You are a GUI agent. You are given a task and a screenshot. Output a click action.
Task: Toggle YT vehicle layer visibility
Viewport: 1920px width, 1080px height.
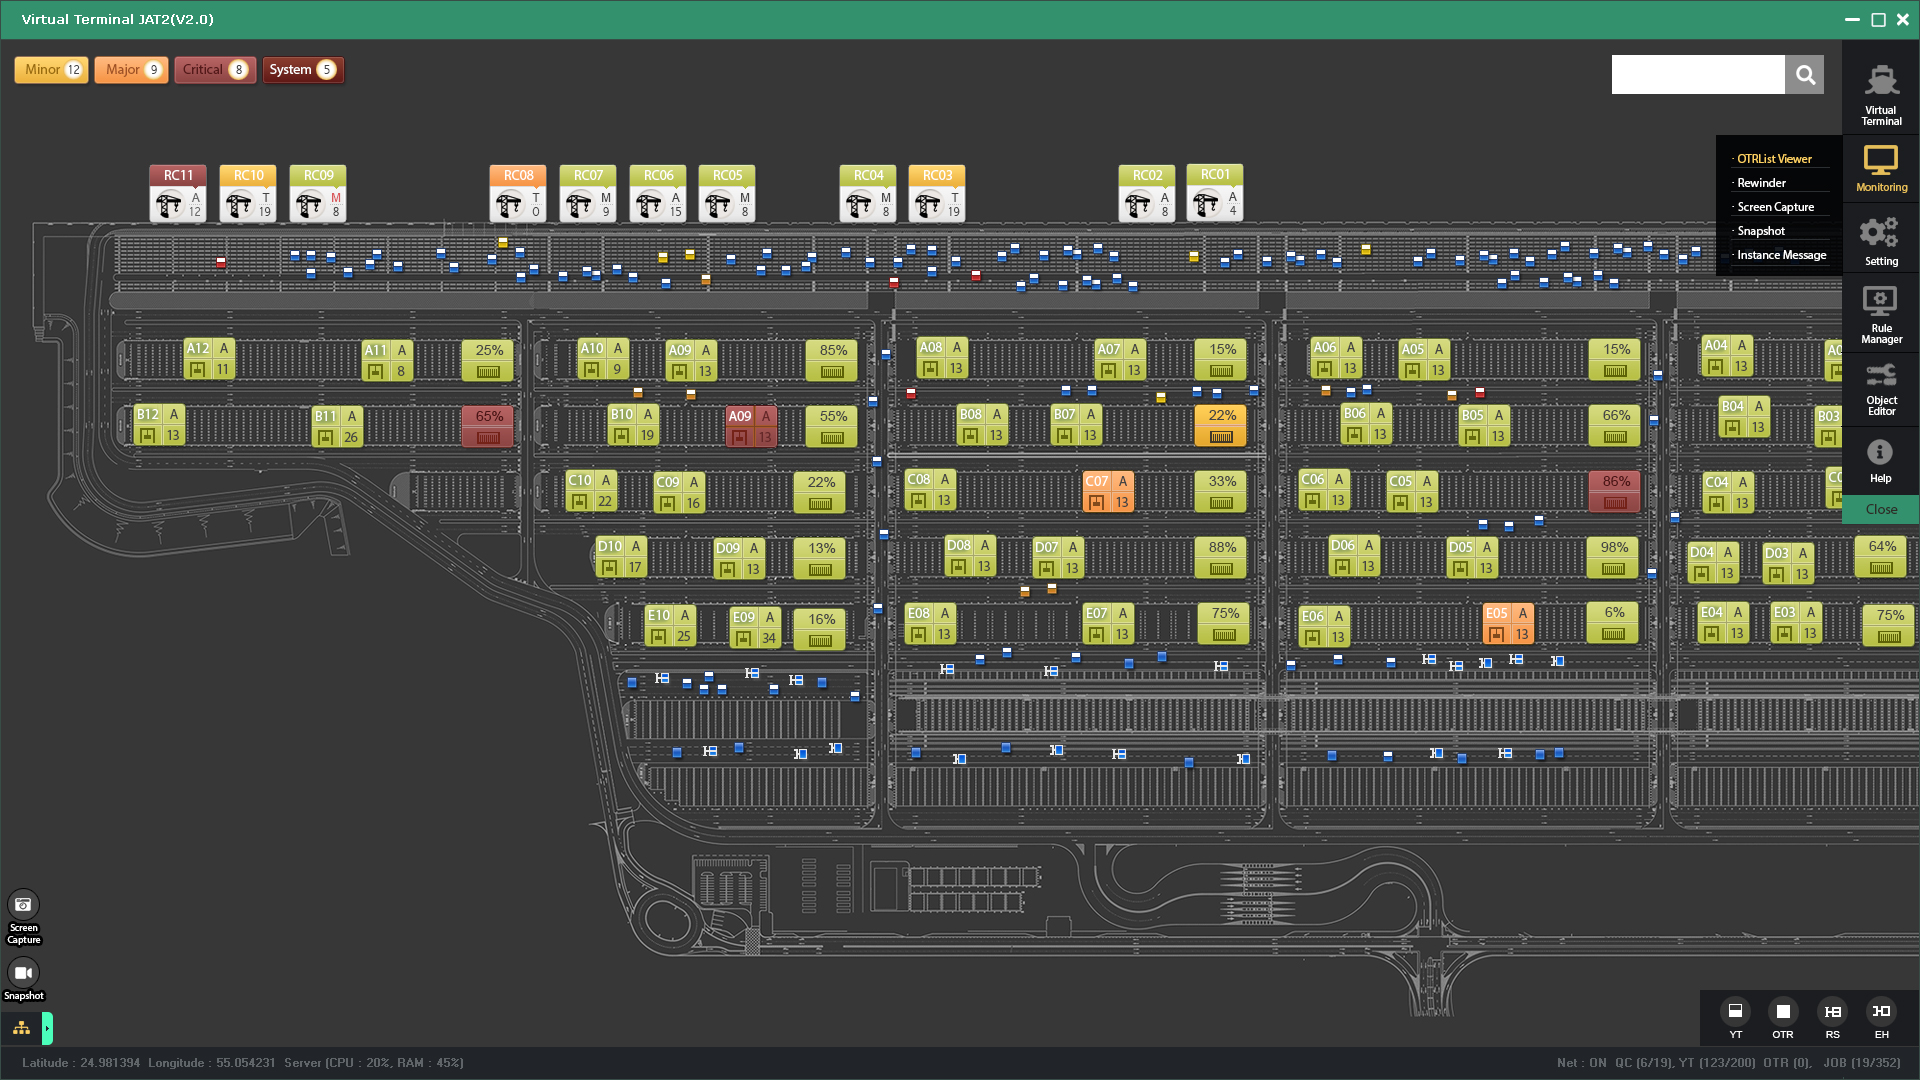point(1735,1012)
